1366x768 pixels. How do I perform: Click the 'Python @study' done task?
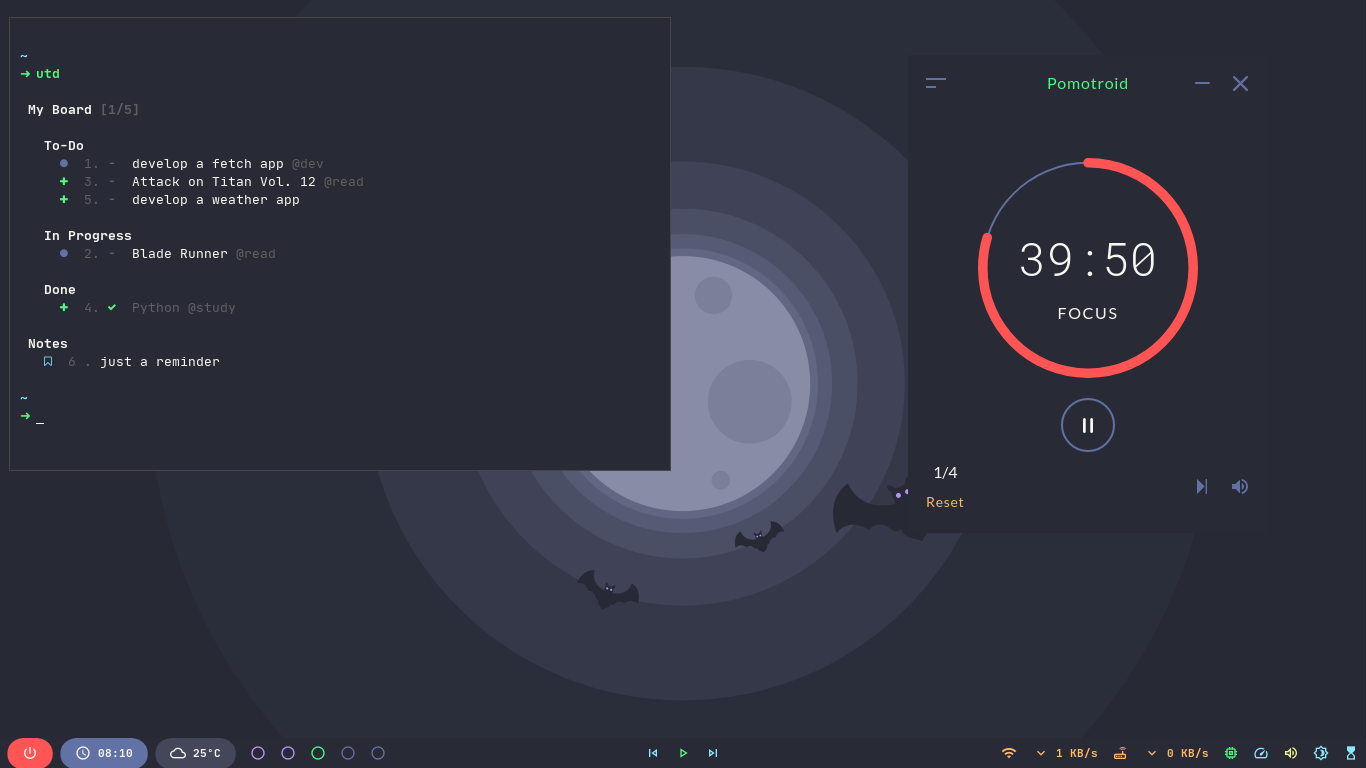(x=184, y=308)
